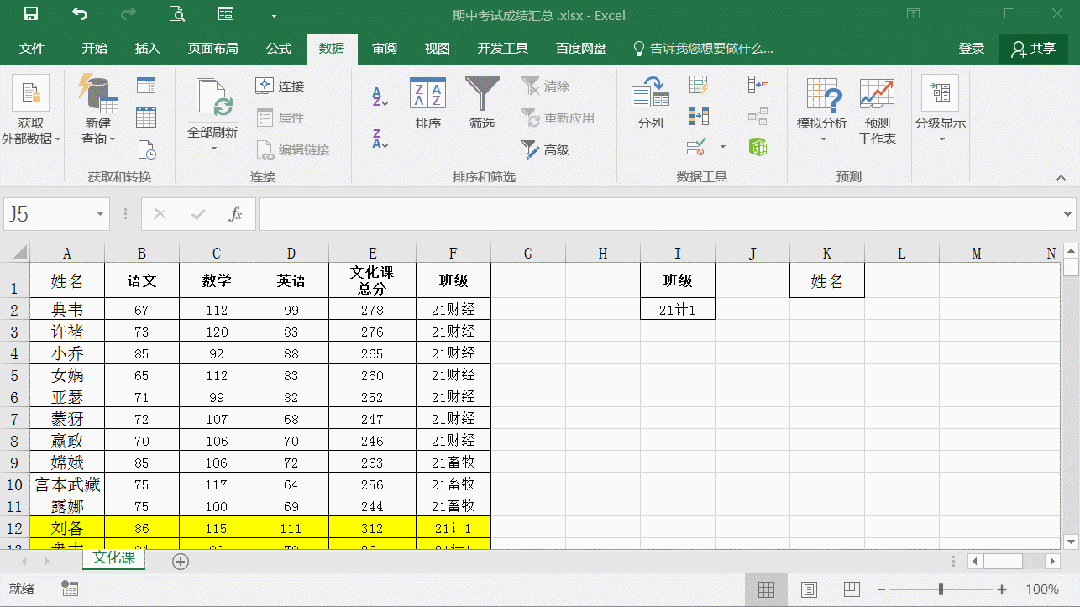This screenshot has width=1080, height=607.
Task: Switch to the 审阅 tab
Action: coord(384,49)
